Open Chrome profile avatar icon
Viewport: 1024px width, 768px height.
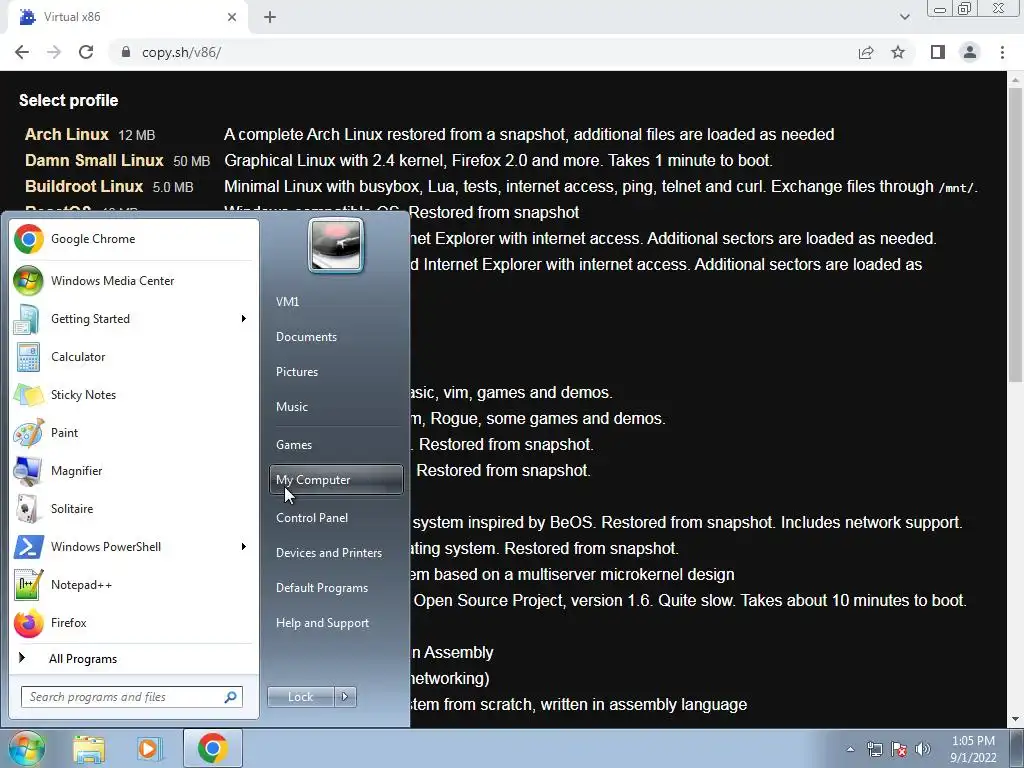970,52
